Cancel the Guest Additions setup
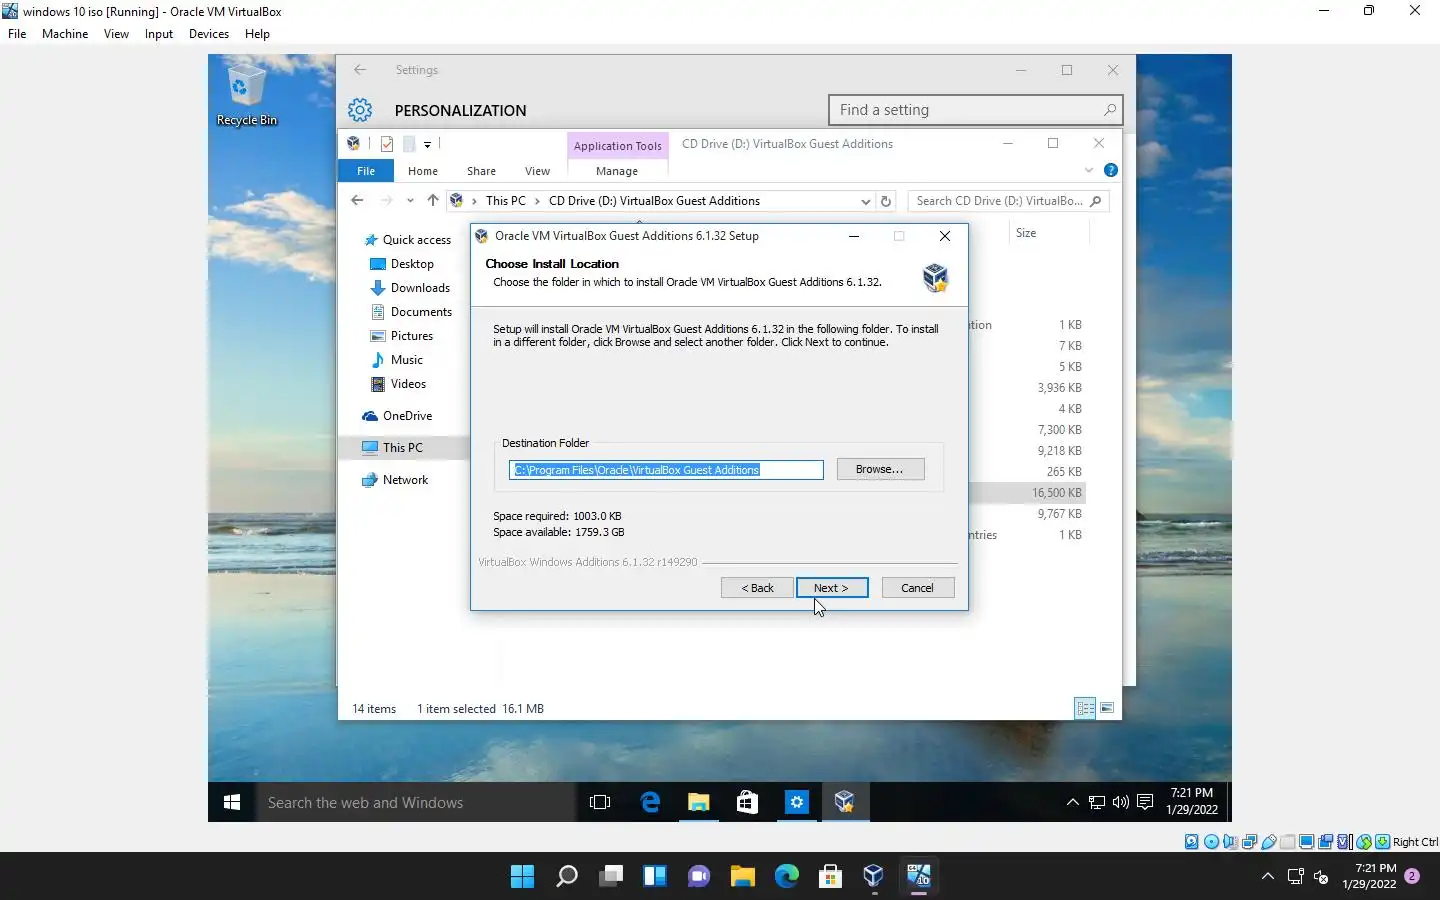The image size is (1440, 900). pos(918,588)
